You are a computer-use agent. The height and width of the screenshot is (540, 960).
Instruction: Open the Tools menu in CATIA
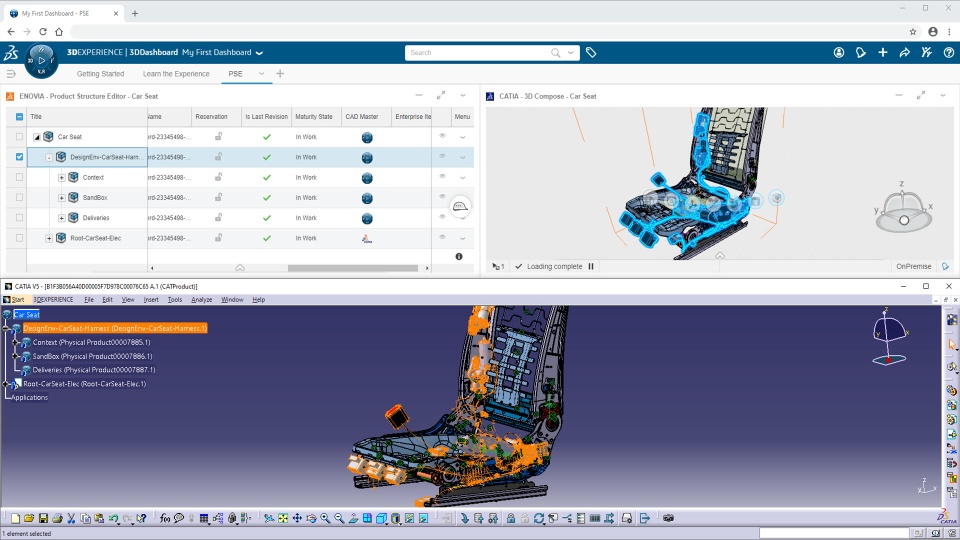tap(174, 299)
